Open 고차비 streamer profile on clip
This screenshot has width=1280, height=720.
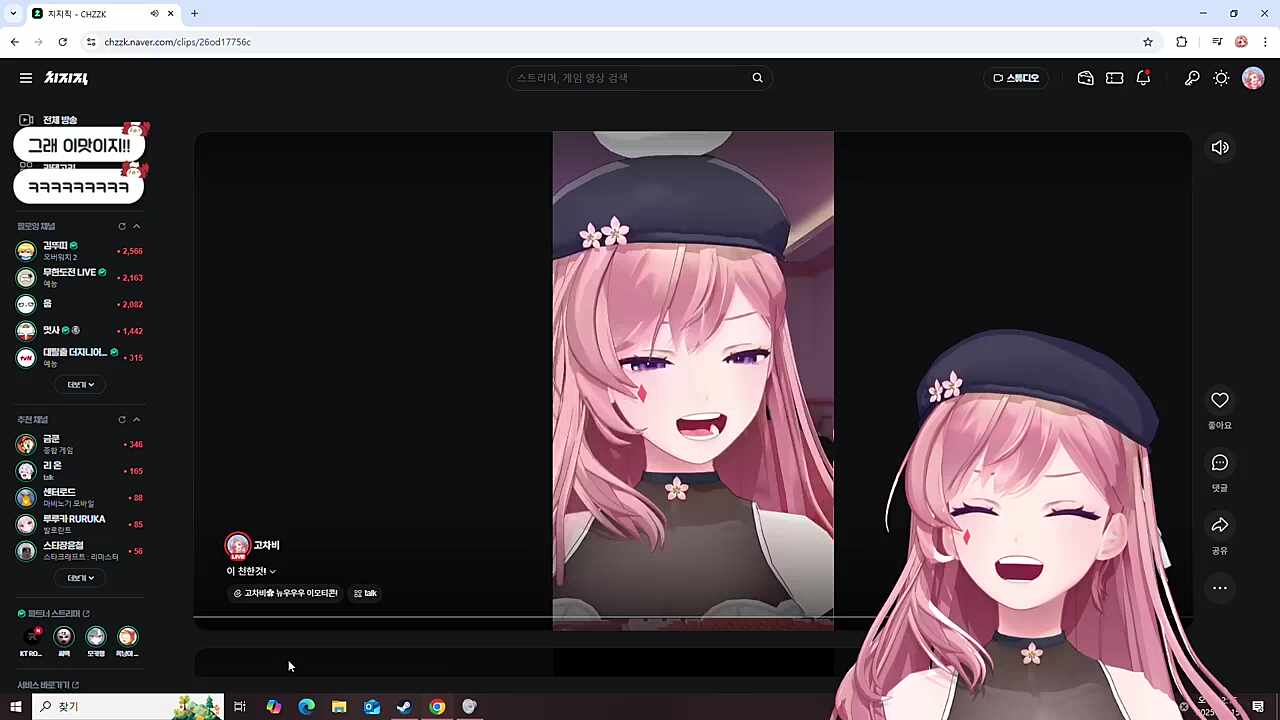pos(253,545)
